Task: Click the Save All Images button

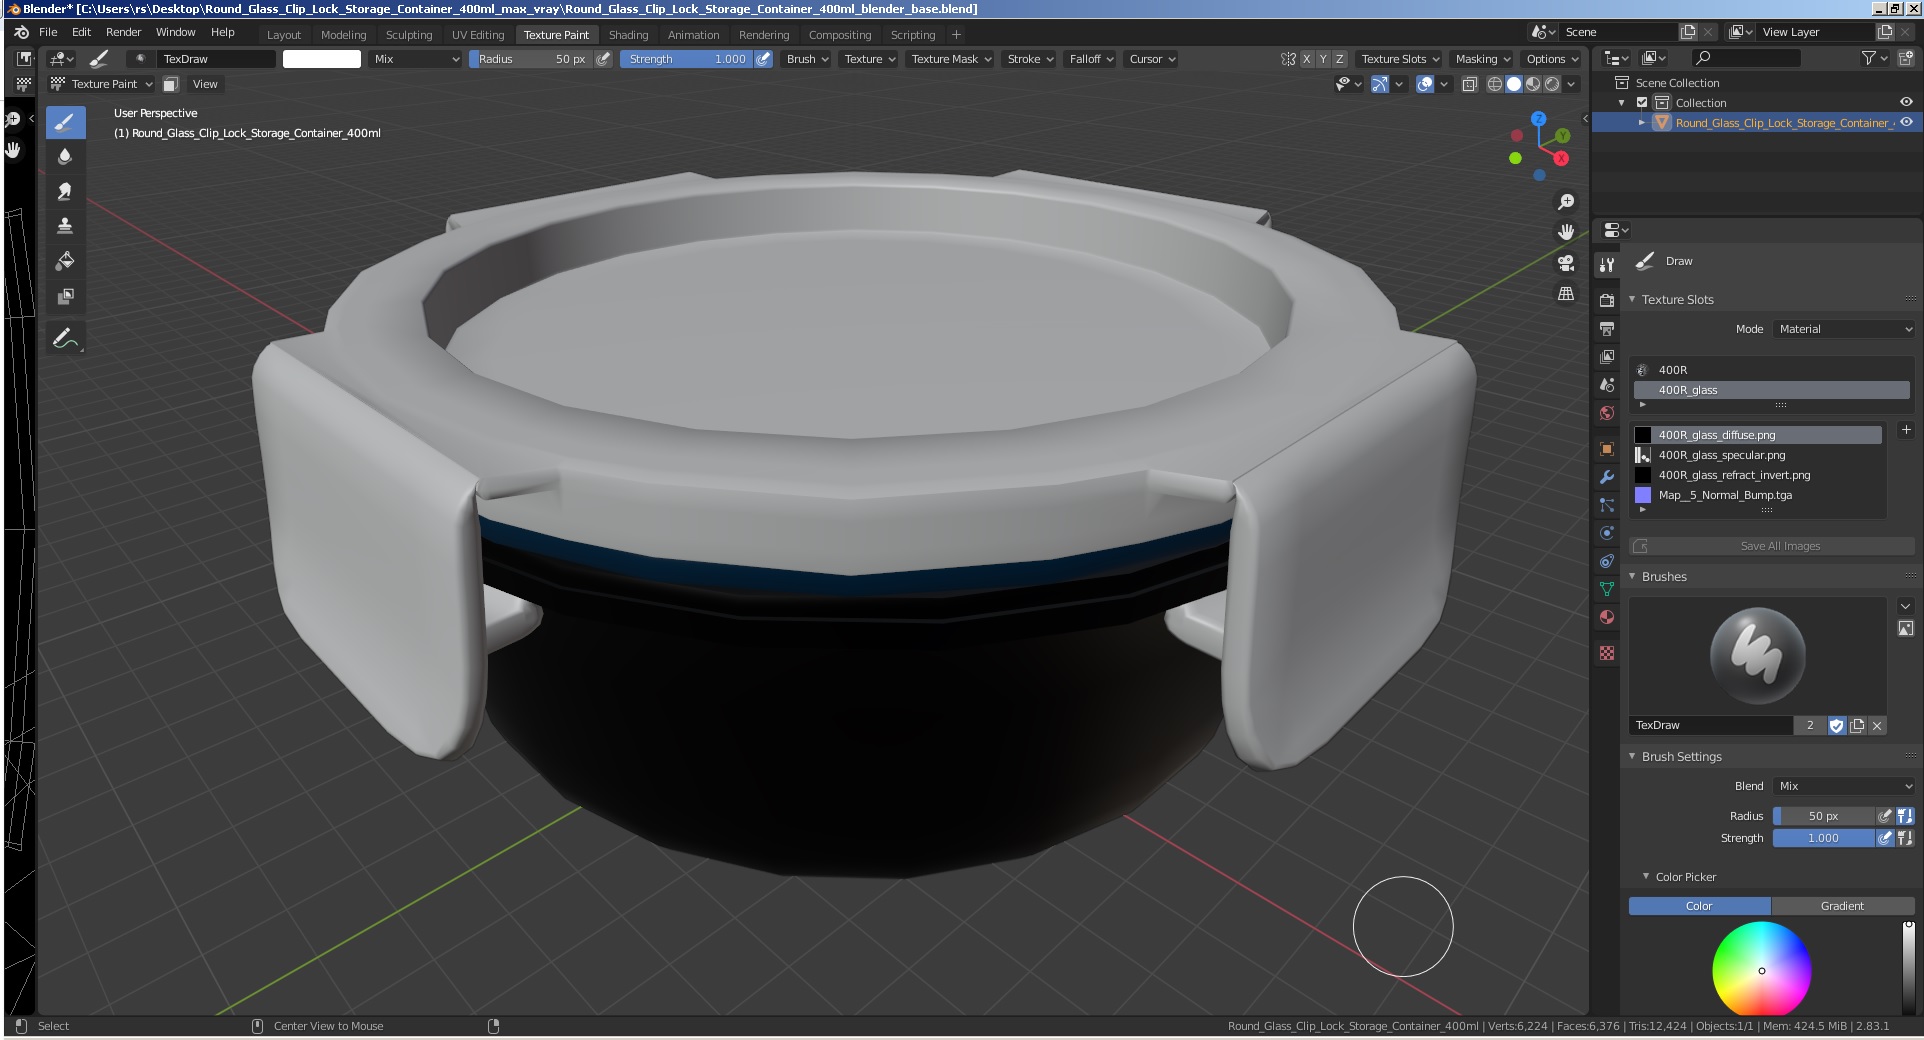Action: click(x=1772, y=546)
